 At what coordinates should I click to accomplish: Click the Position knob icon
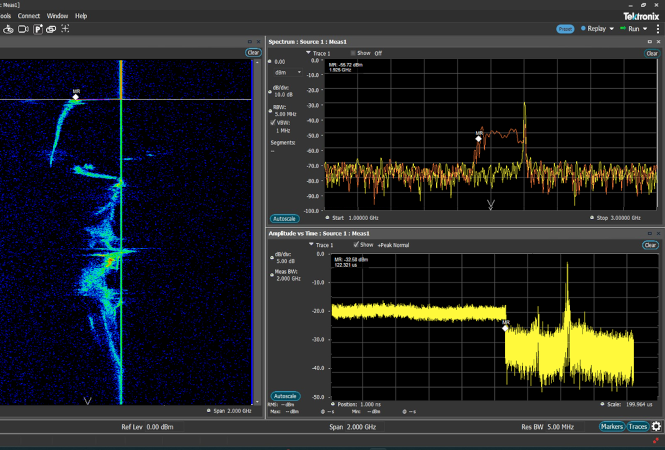pos(333,404)
